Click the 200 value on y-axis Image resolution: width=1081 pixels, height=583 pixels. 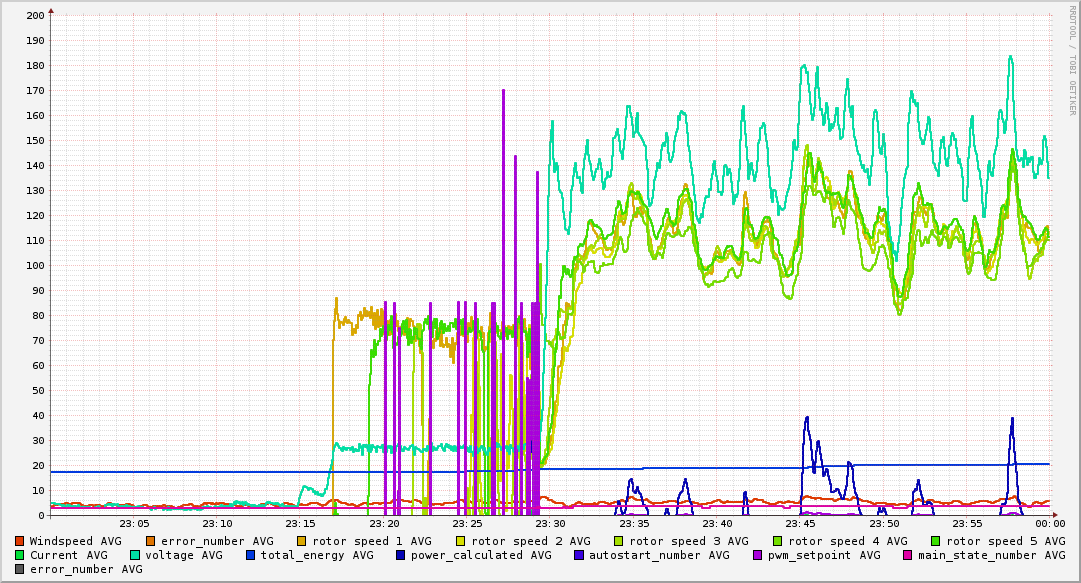(x=35, y=15)
